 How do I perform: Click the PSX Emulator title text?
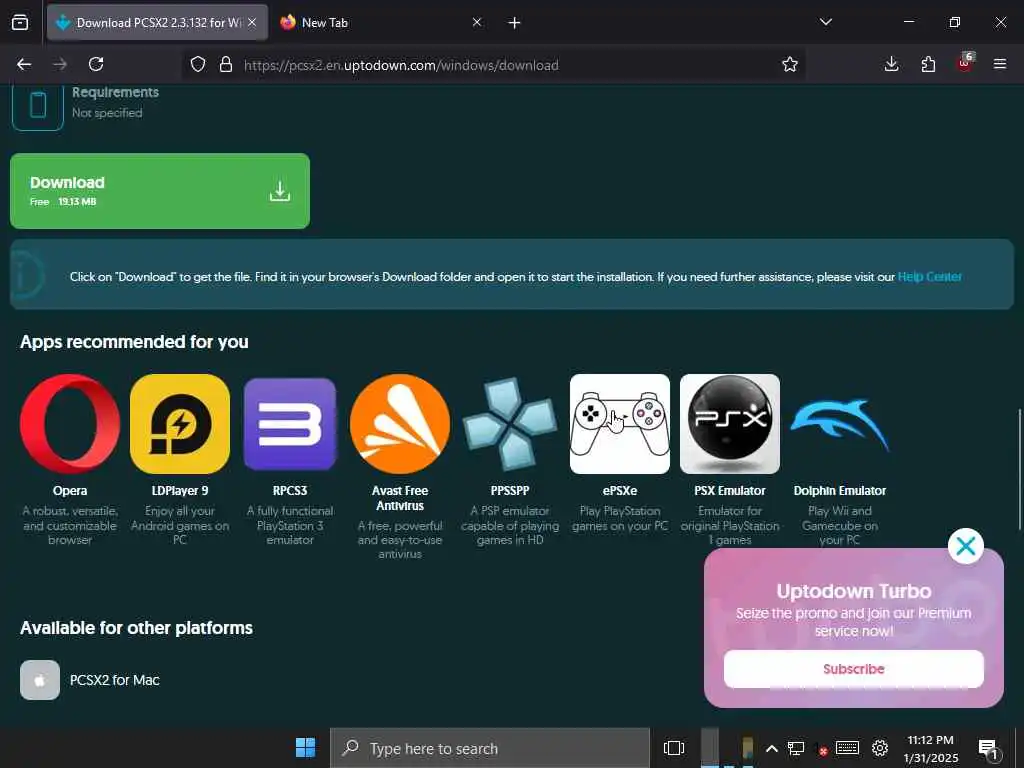click(x=729, y=490)
